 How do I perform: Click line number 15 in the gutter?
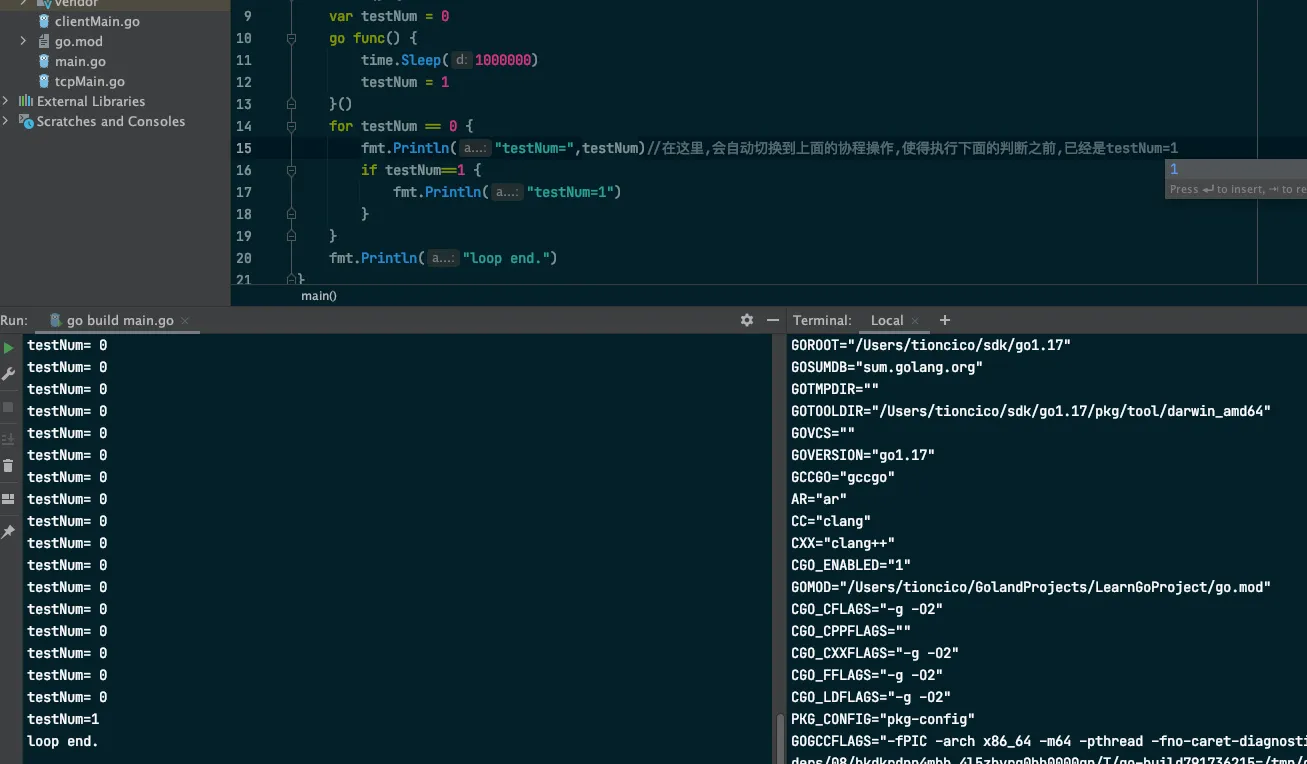244,148
